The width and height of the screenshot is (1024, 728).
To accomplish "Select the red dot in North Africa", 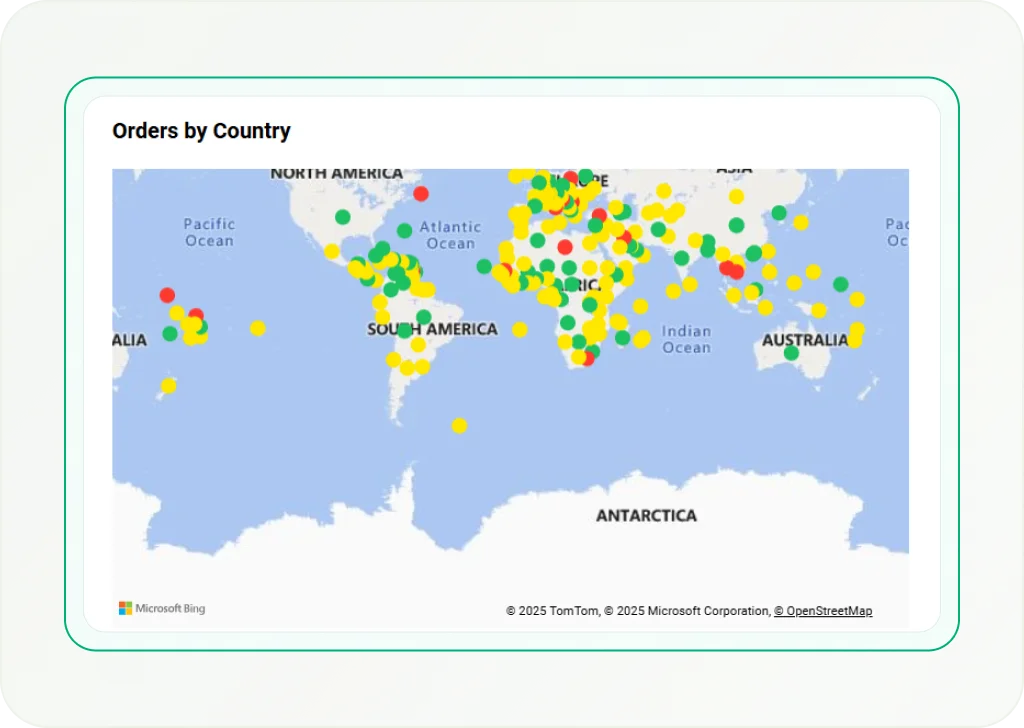I will [565, 247].
